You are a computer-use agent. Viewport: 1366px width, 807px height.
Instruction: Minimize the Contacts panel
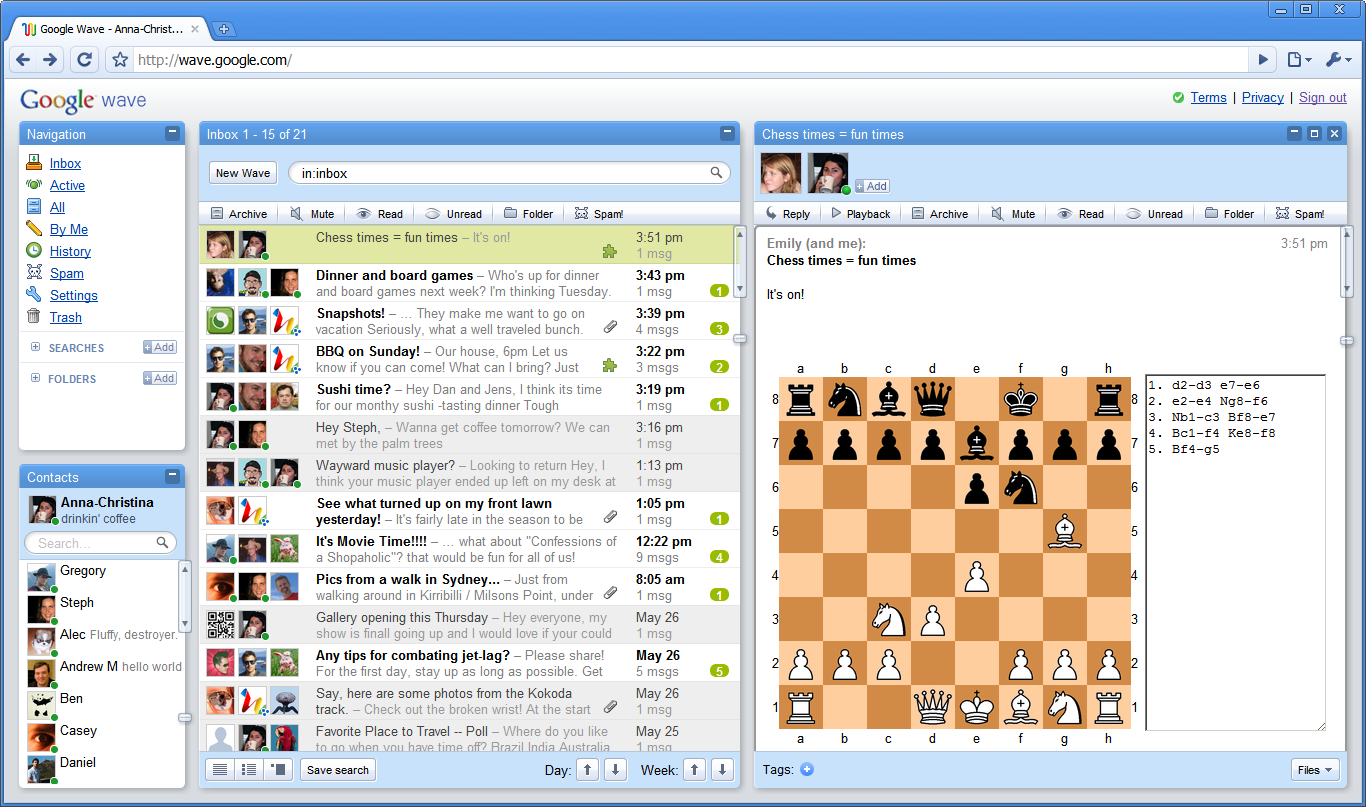point(172,476)
